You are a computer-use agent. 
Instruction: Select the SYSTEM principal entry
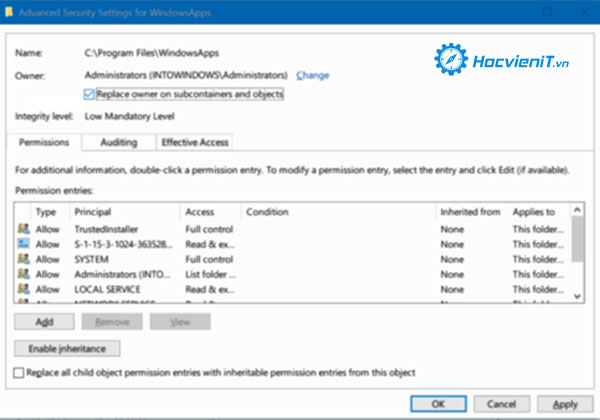91,259
